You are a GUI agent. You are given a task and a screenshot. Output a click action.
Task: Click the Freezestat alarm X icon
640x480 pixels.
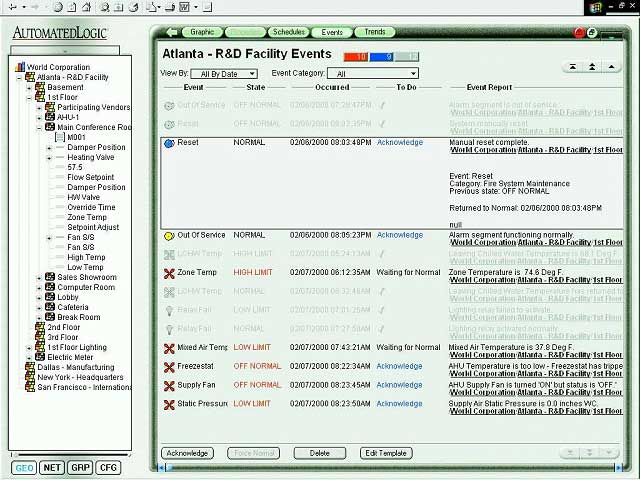click(x=169, y=367)
